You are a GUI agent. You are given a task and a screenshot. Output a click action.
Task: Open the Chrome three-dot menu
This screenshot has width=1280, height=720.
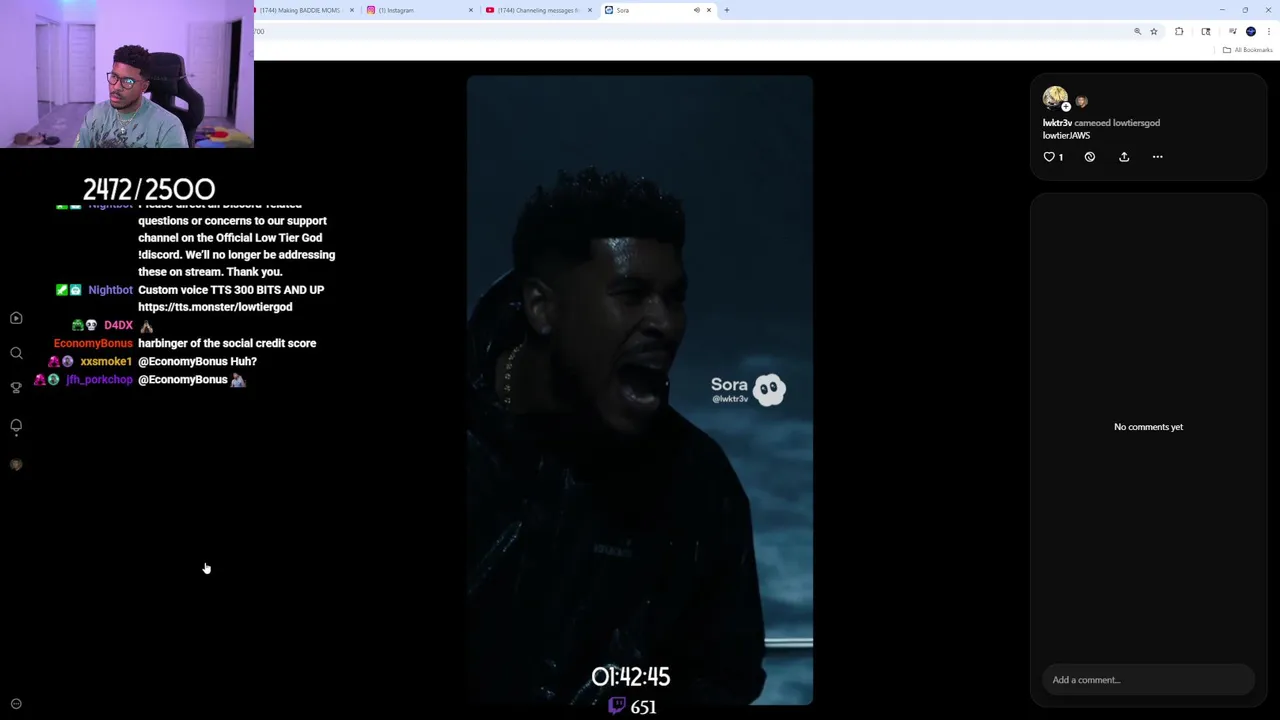tap(1269, 32)
